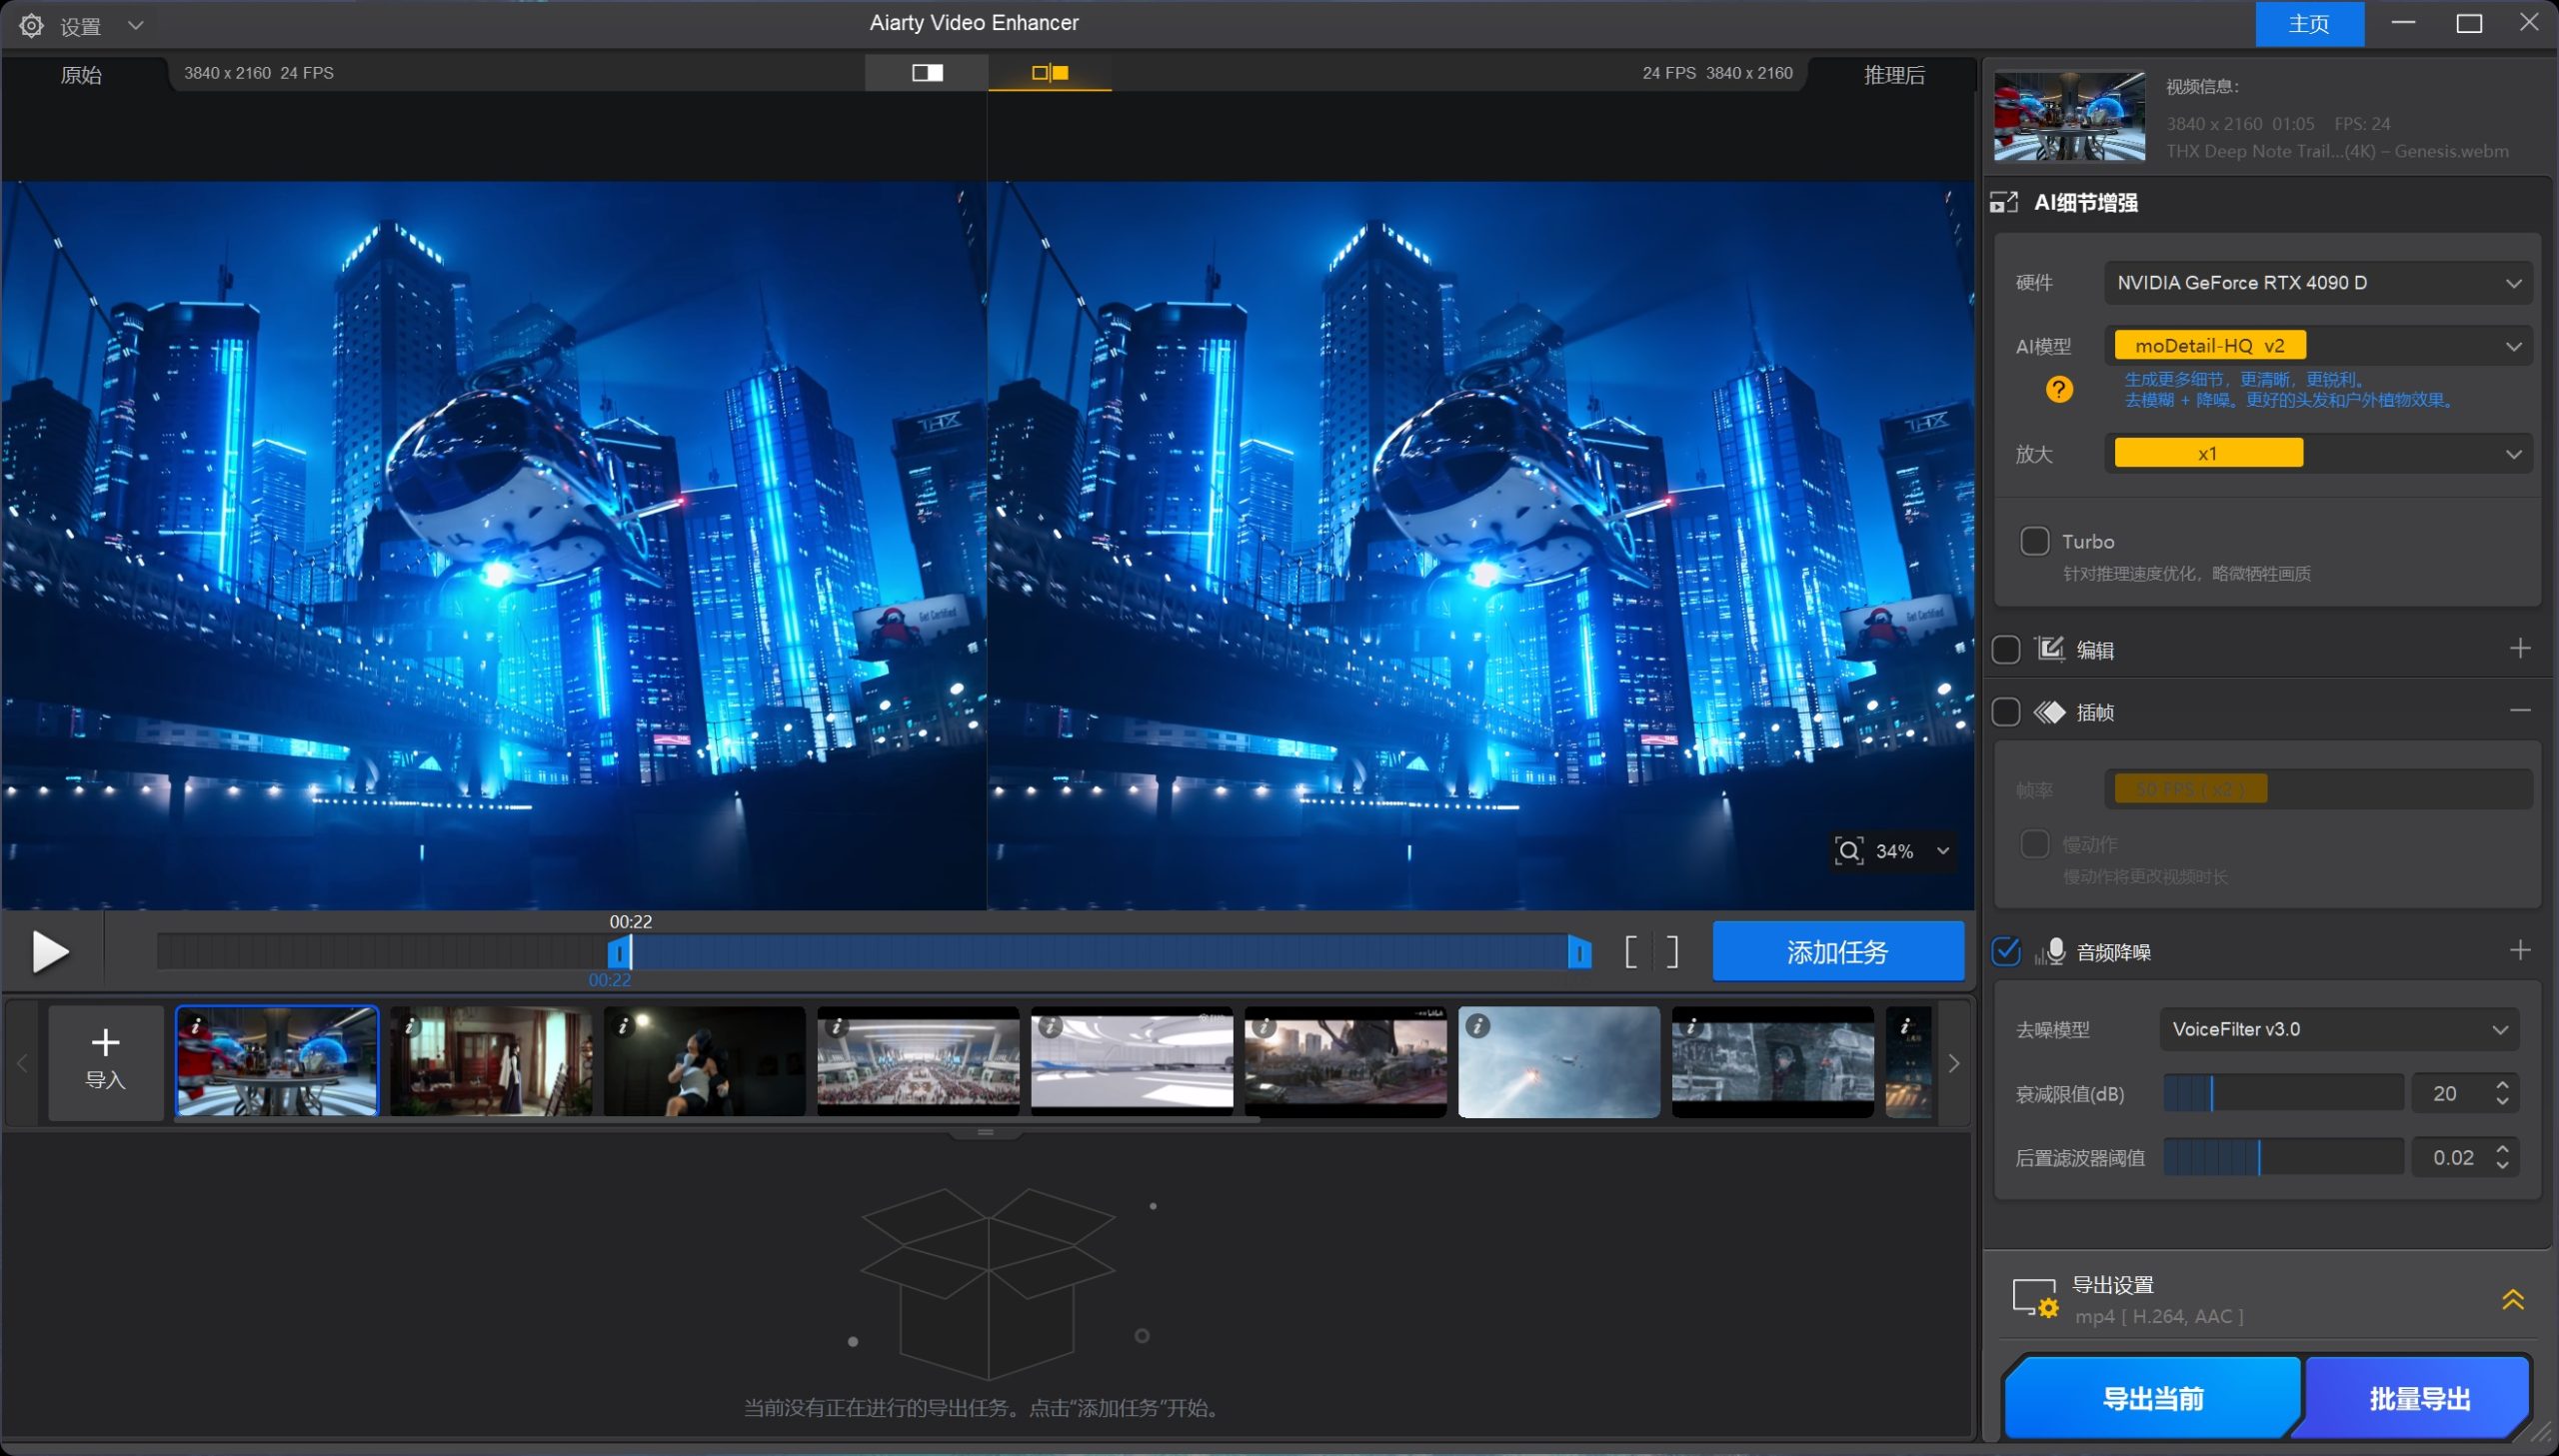Click the thumbnail strip horizontal scrollbar

coord(717,1120)
